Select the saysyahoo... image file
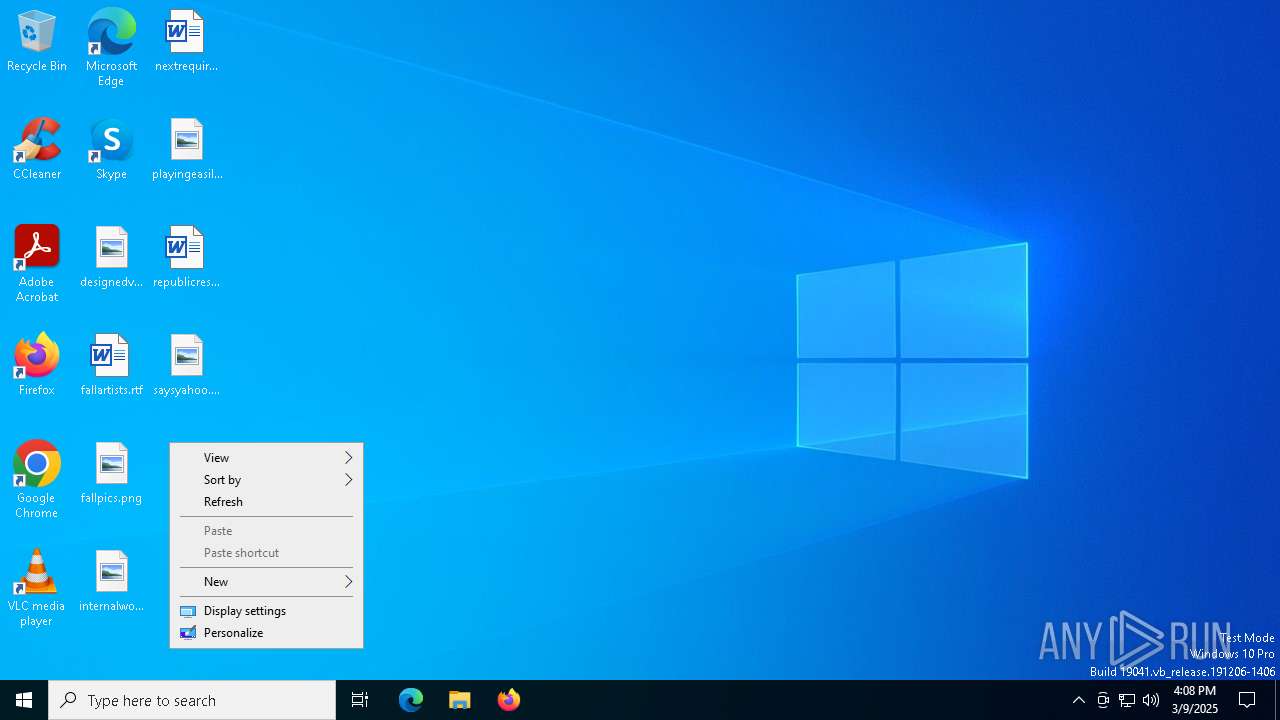 [x=187, y=366]
